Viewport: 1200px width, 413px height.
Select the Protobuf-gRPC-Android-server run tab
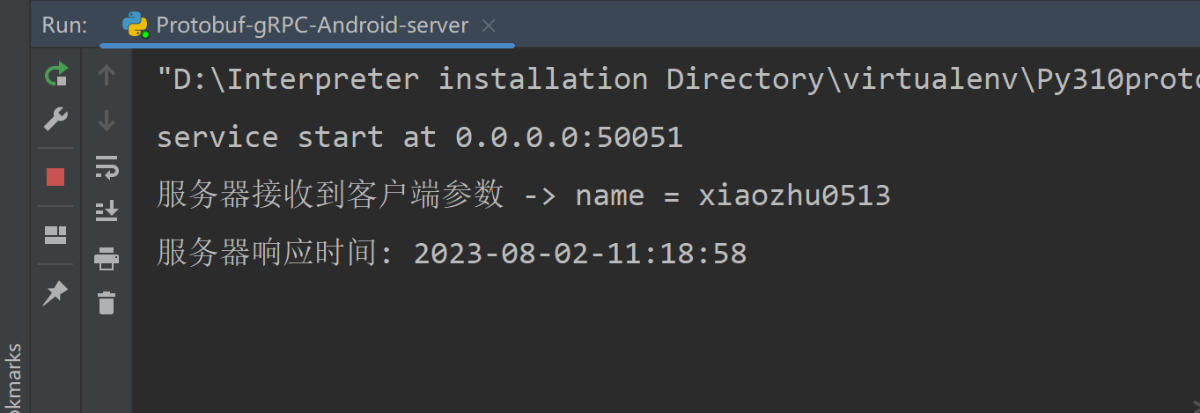tap(312, 26)
